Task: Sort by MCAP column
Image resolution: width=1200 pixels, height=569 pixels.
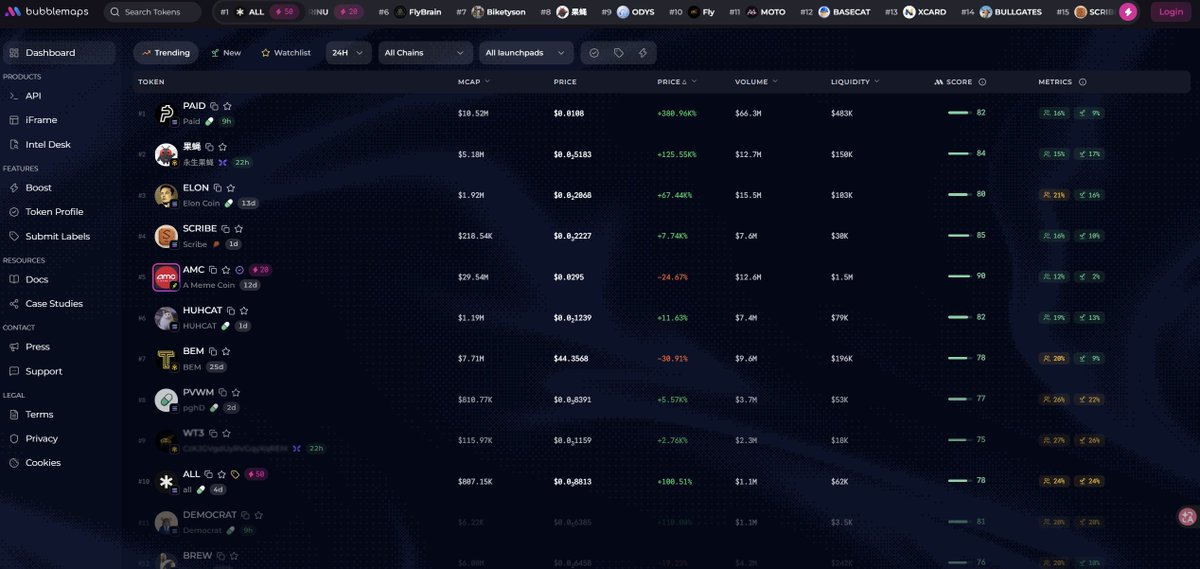Action: click(x=472, y=82)
